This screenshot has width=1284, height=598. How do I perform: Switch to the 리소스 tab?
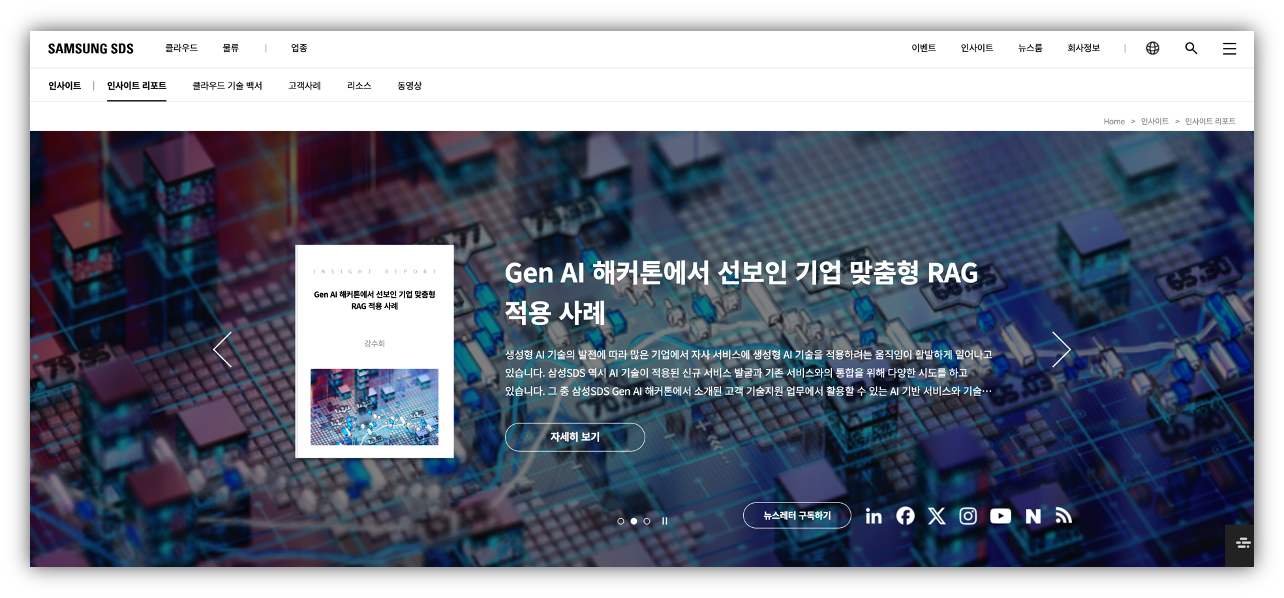(359, 86)
